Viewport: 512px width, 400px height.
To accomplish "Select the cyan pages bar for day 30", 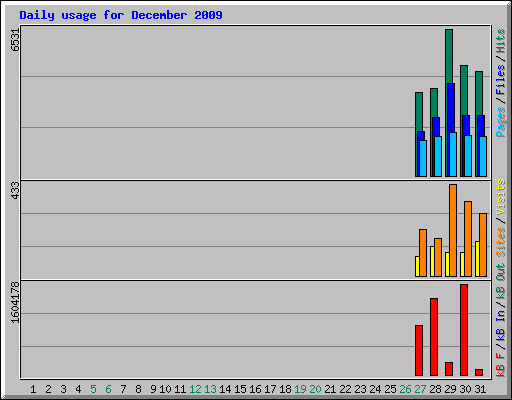I will 468,156.
